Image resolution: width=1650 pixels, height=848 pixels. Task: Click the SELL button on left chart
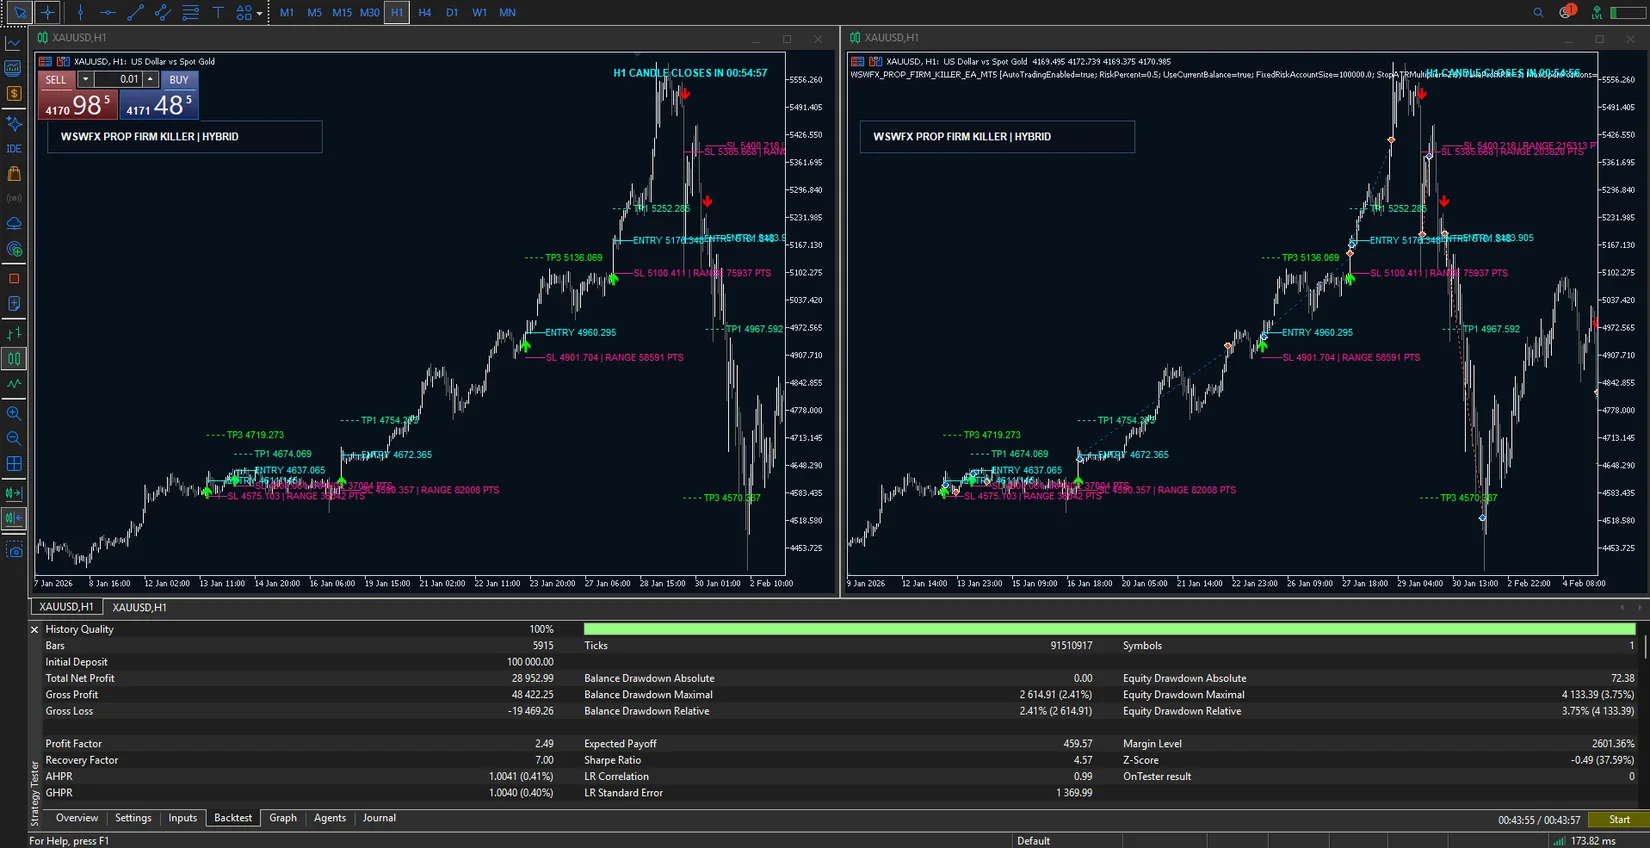click(x=56, y=80)
